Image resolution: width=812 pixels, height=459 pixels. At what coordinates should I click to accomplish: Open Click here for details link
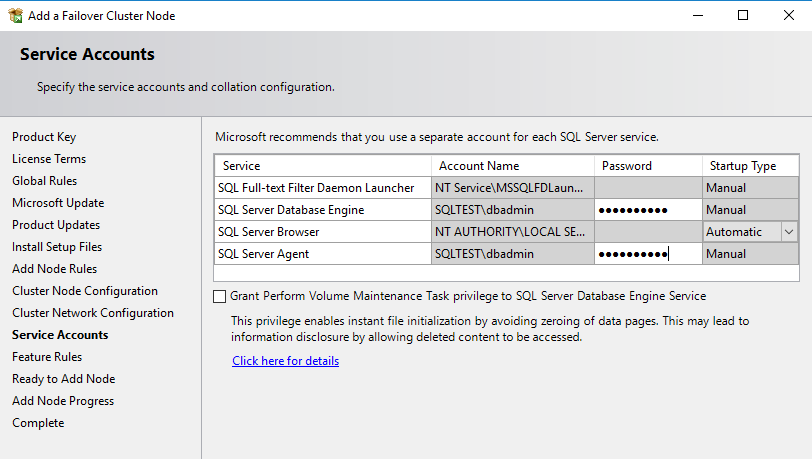(285, 361)
